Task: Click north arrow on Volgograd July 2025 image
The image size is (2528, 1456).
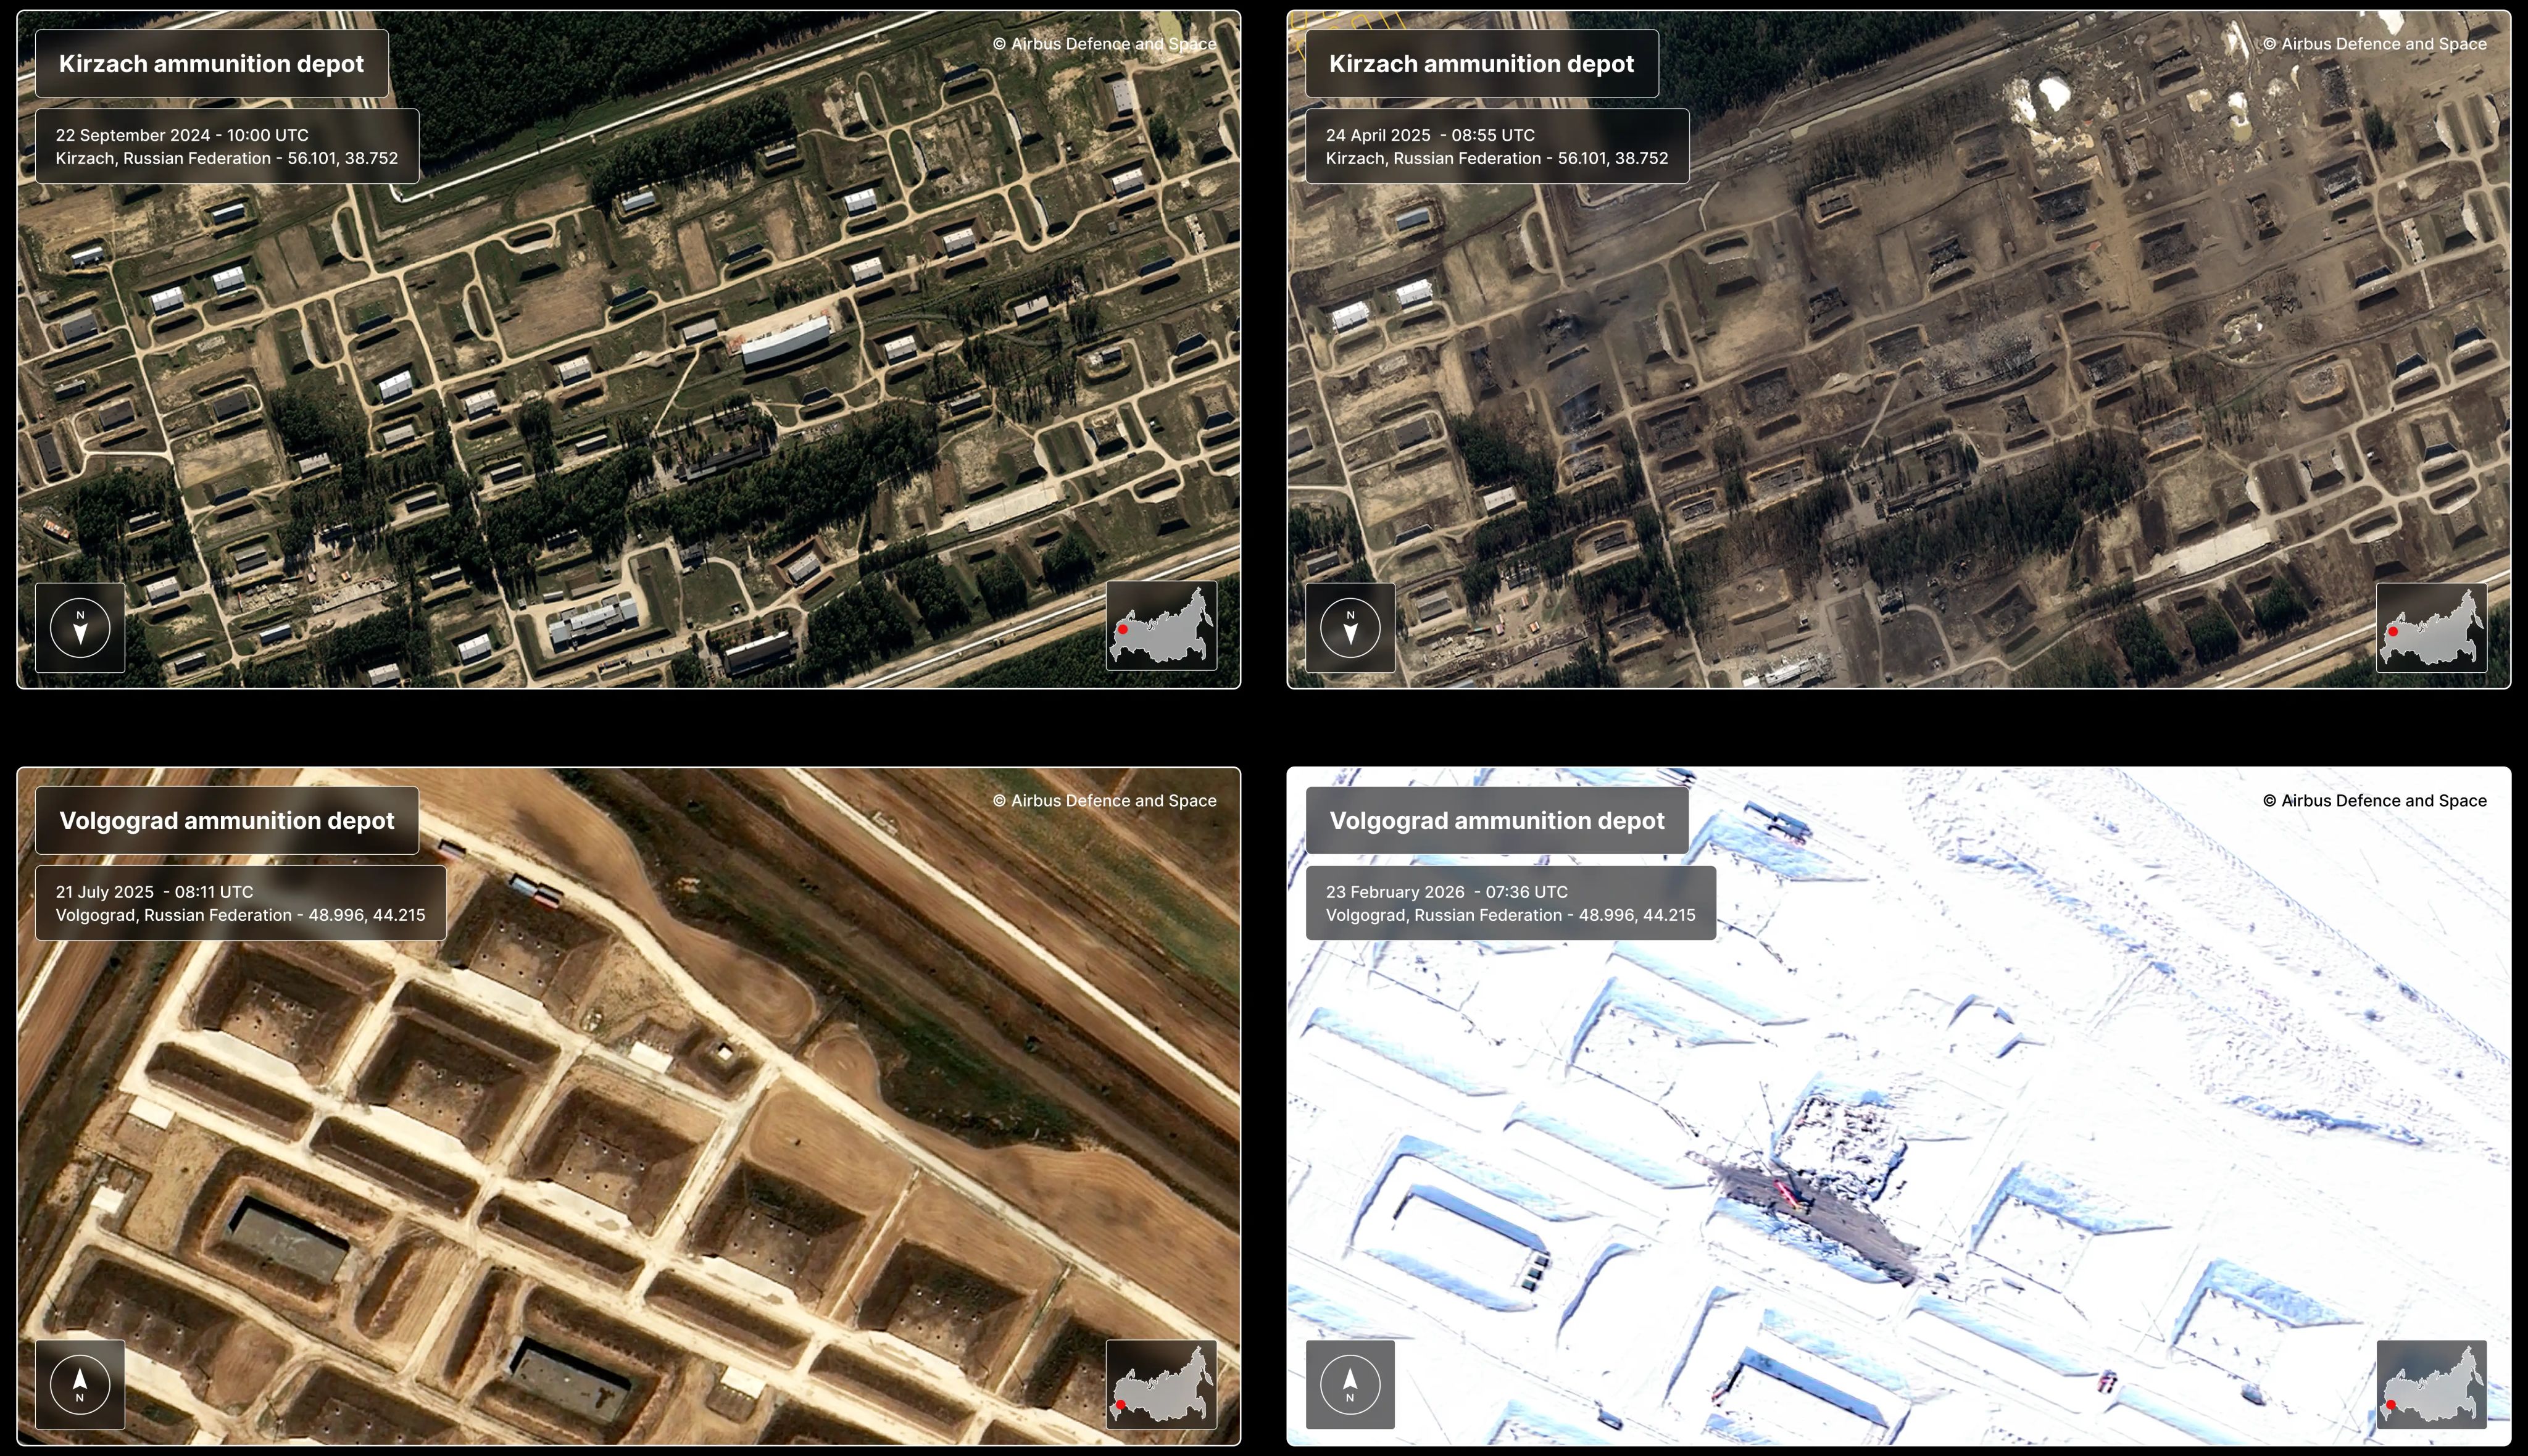Action: pyautogui.click(x=80, y=1384)
